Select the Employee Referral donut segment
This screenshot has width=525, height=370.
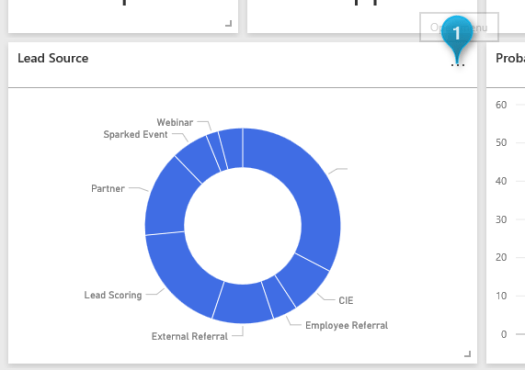coord(279,297)
